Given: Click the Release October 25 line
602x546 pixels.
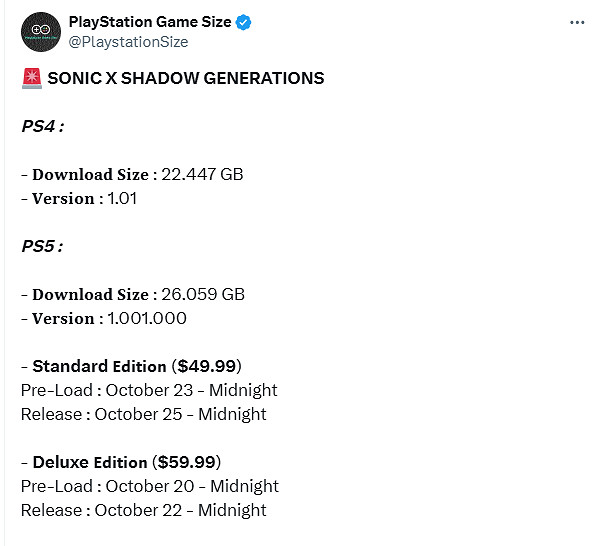Looking at the screenshot, I should pos(144,414).
